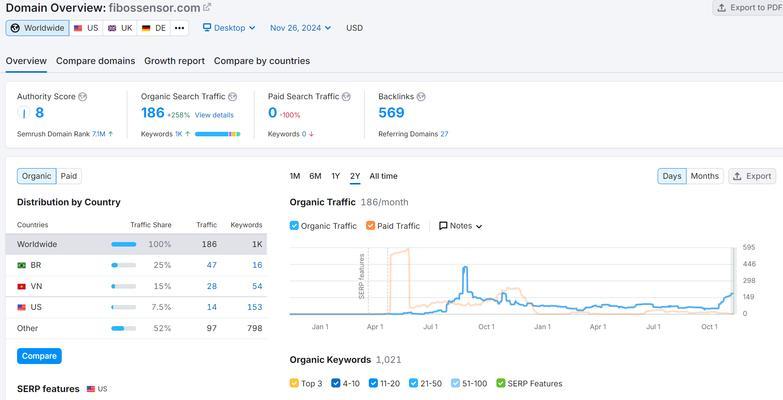Open backlinks count 569

(392, 113)
